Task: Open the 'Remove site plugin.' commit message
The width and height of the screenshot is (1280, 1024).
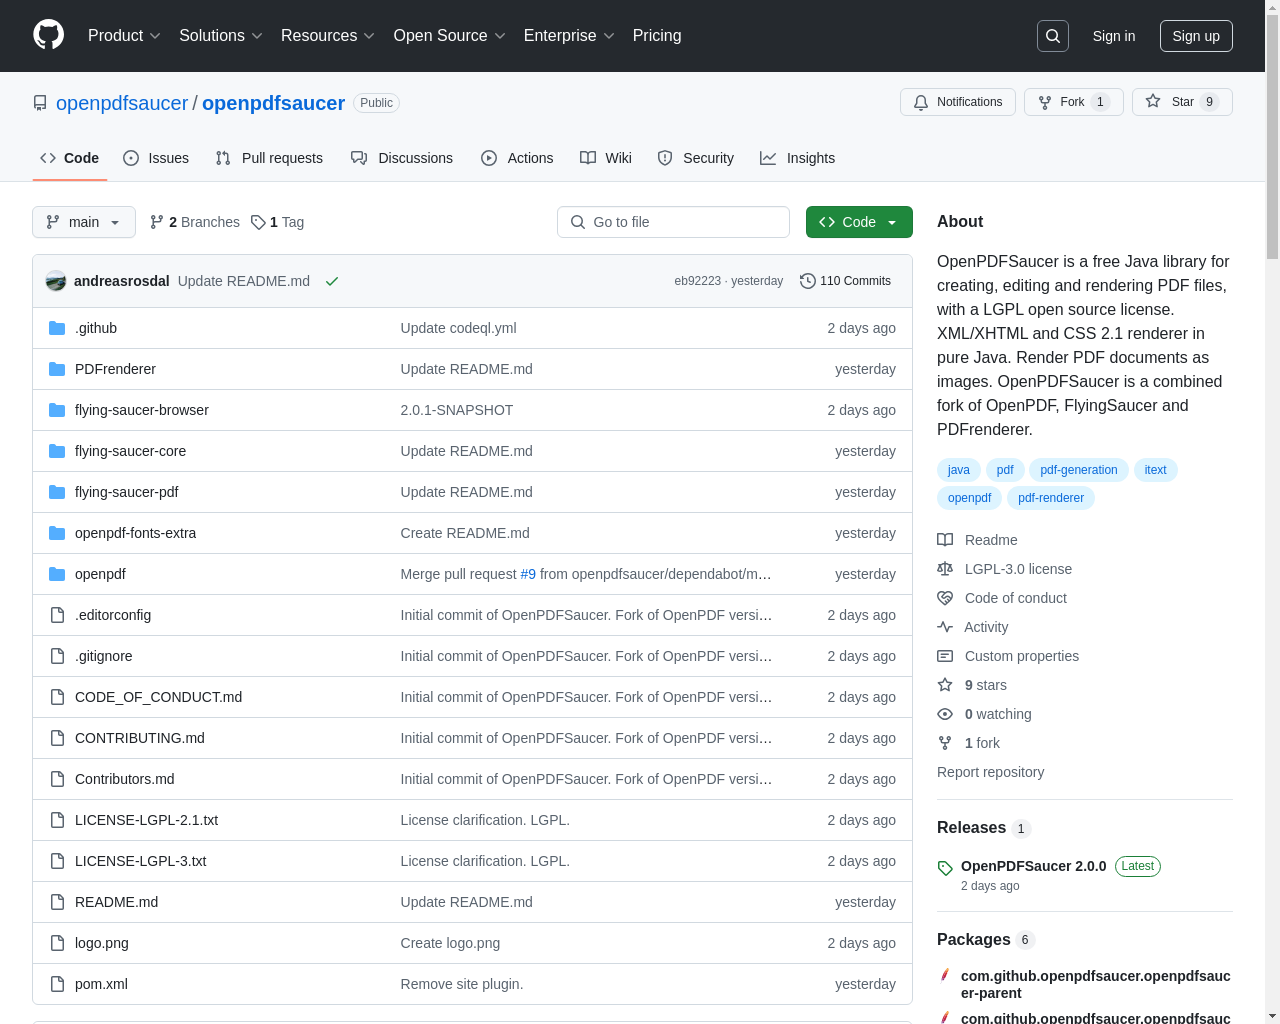Action: [462, 984]
